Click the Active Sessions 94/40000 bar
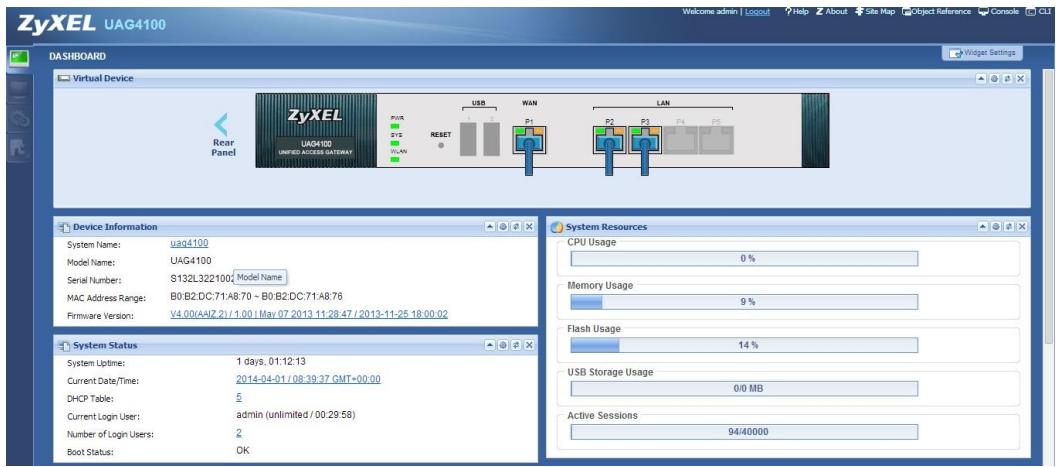The width and height of the screenshot is (1056, 467). [744, 432]
